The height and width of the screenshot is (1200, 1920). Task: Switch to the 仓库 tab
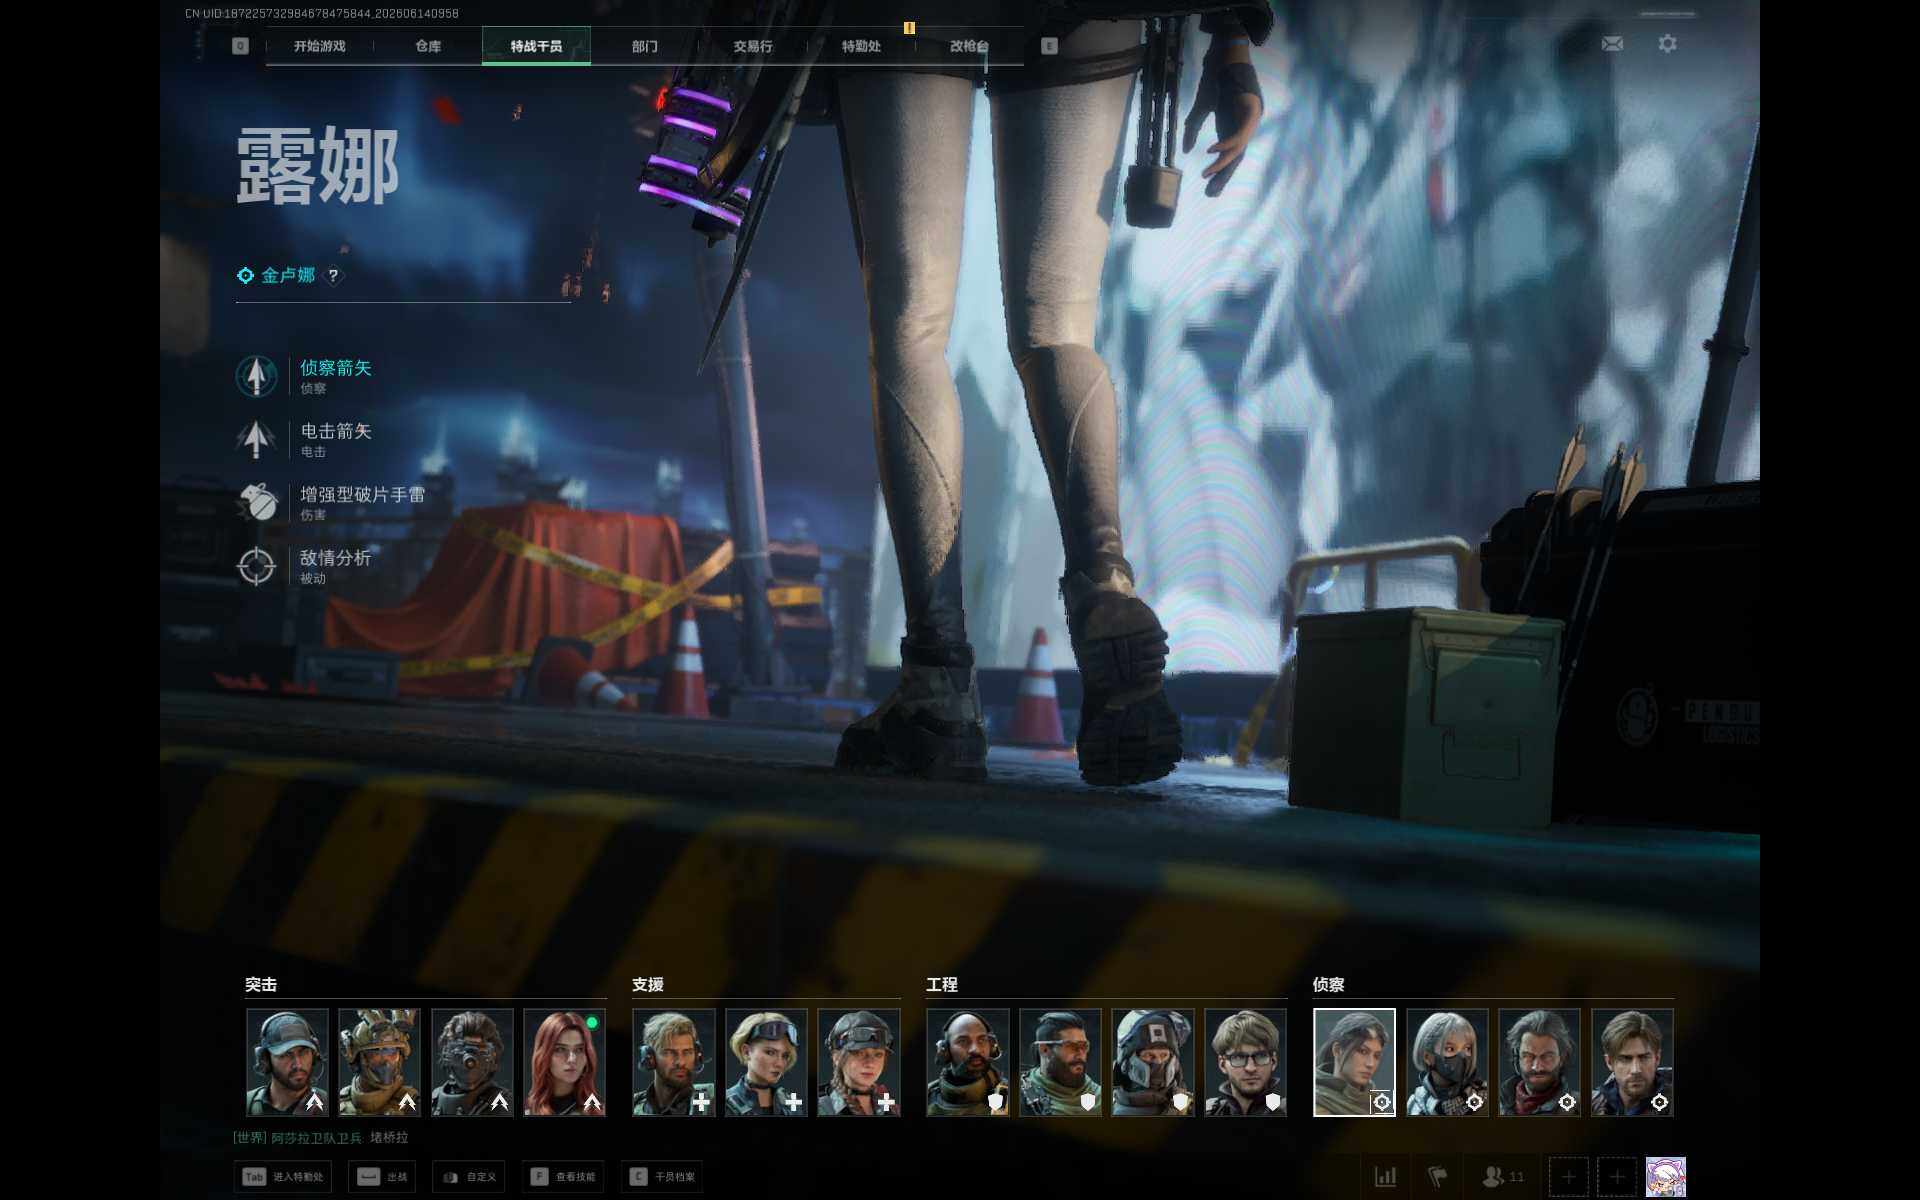(428, 46)
